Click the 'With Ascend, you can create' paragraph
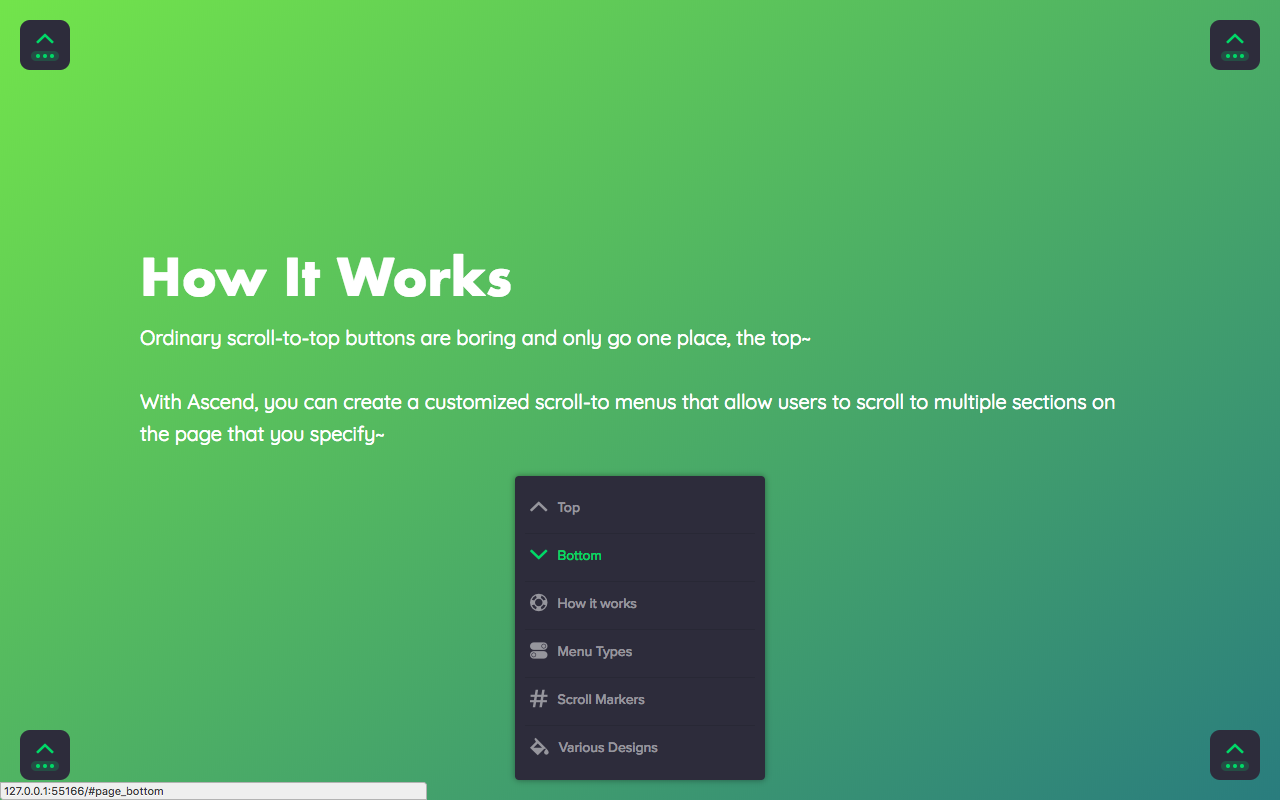This screenshot has width=1280, height=800. (x=628, y=418)
